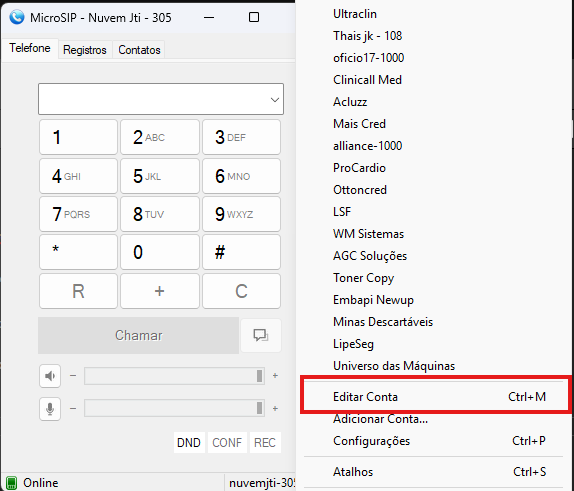The image size is (574, 491).
Task: Click the speaker volume slider
Action: (174, 376)
